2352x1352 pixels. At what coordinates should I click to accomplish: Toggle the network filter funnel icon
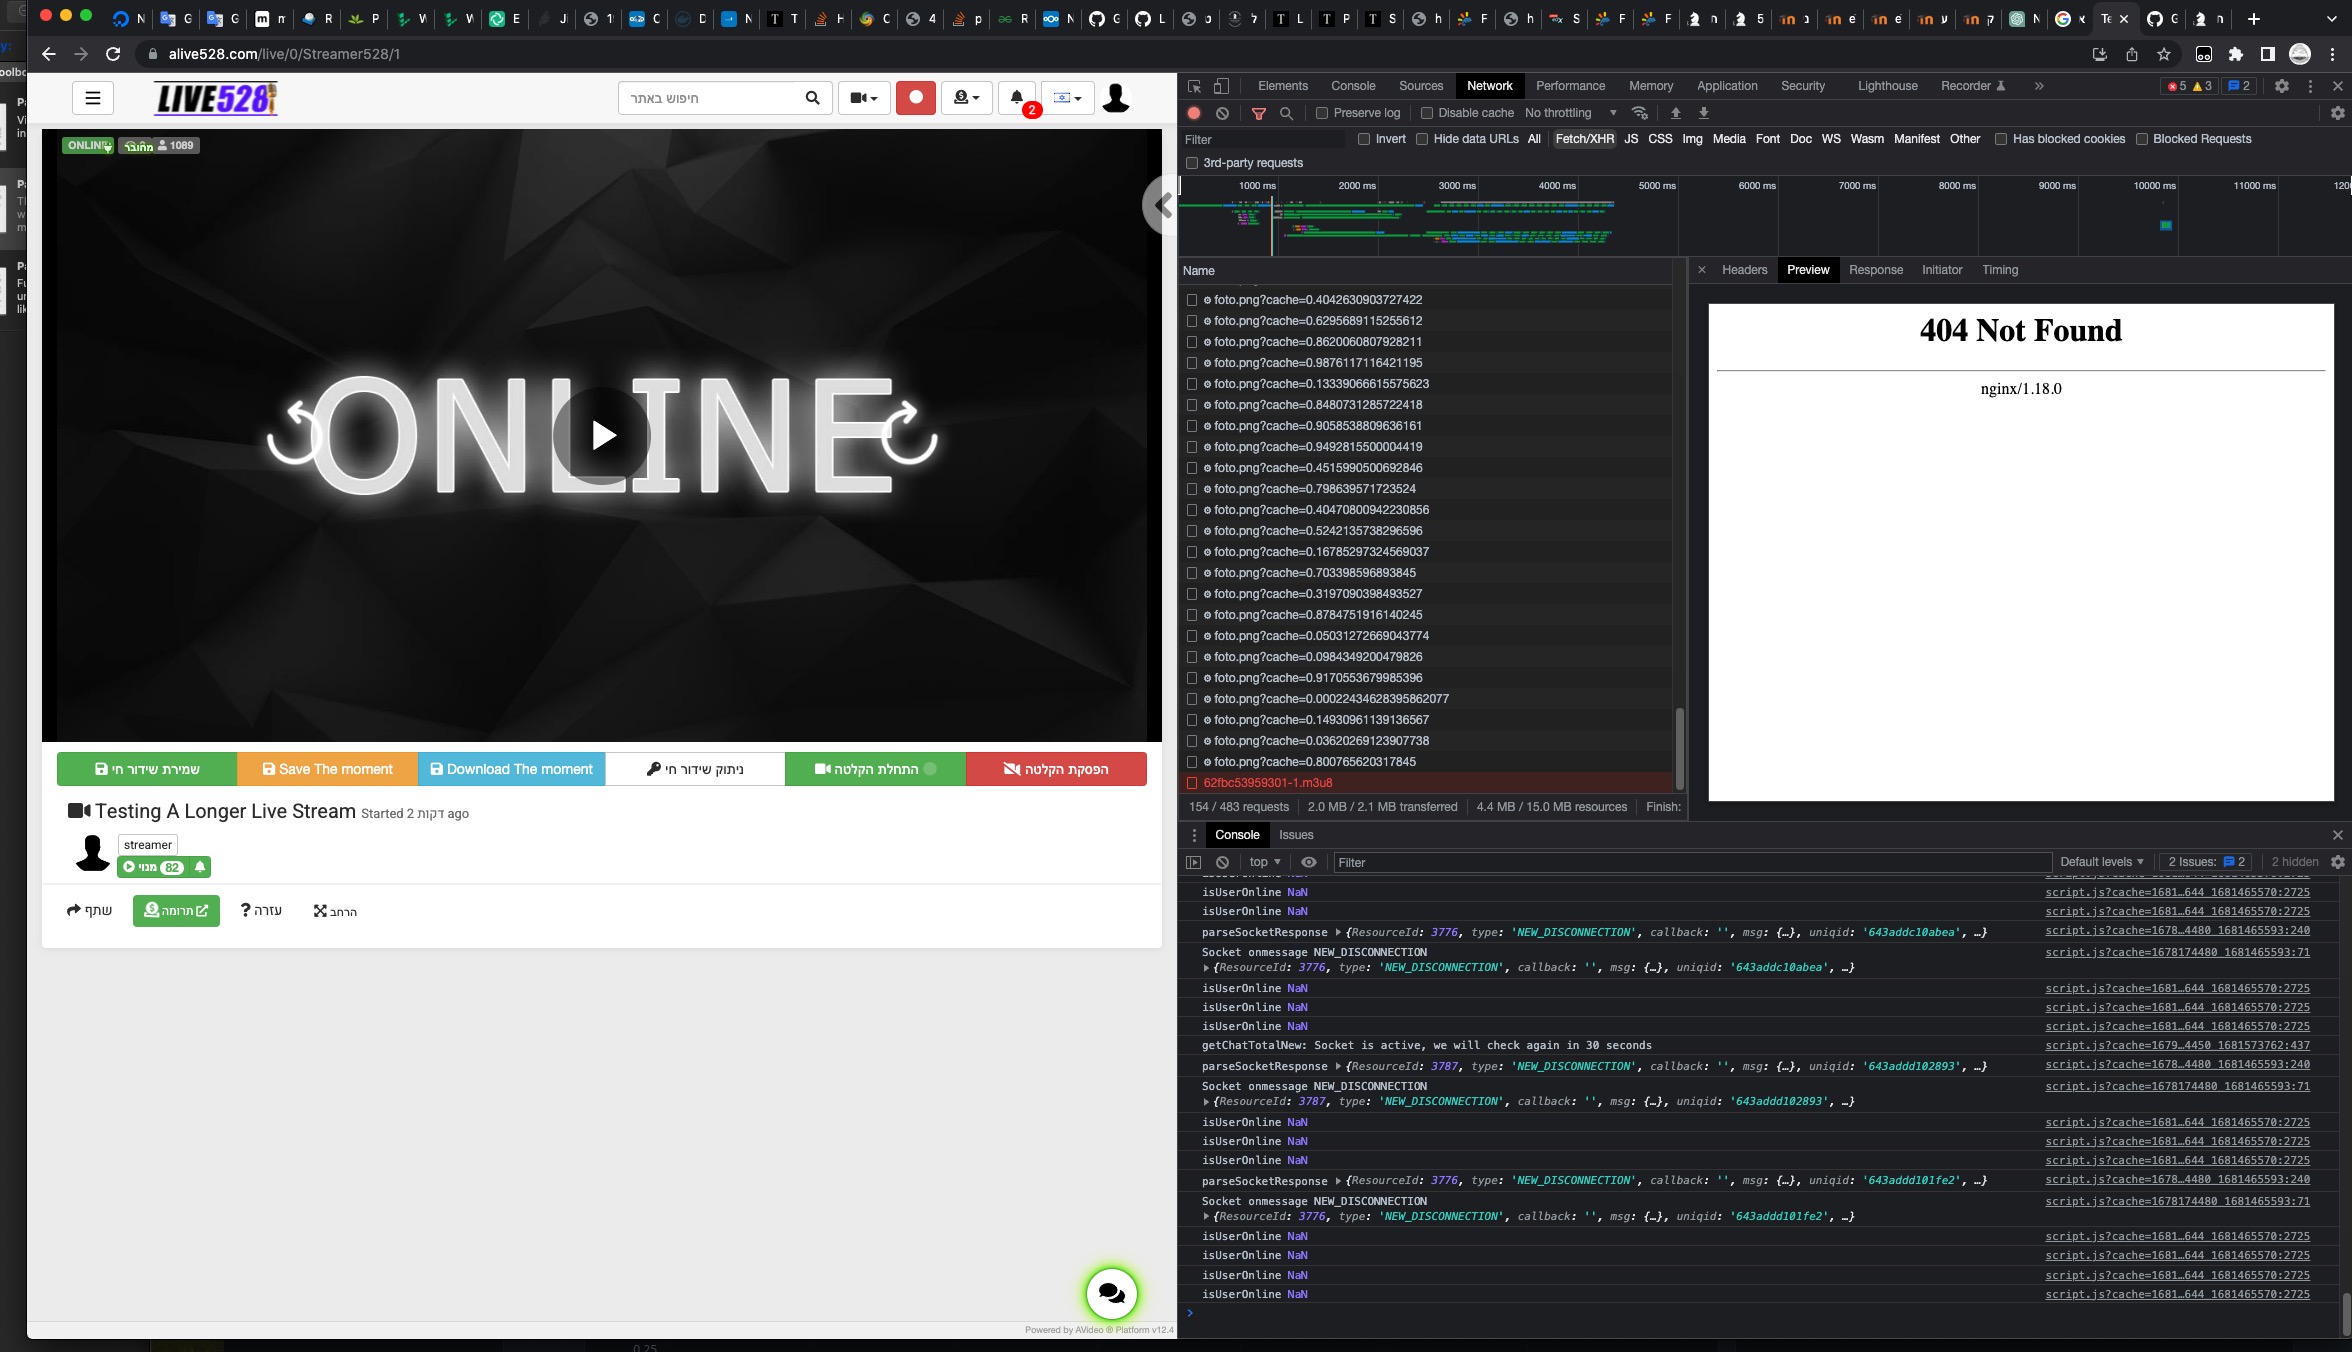tap(1259, 113)
